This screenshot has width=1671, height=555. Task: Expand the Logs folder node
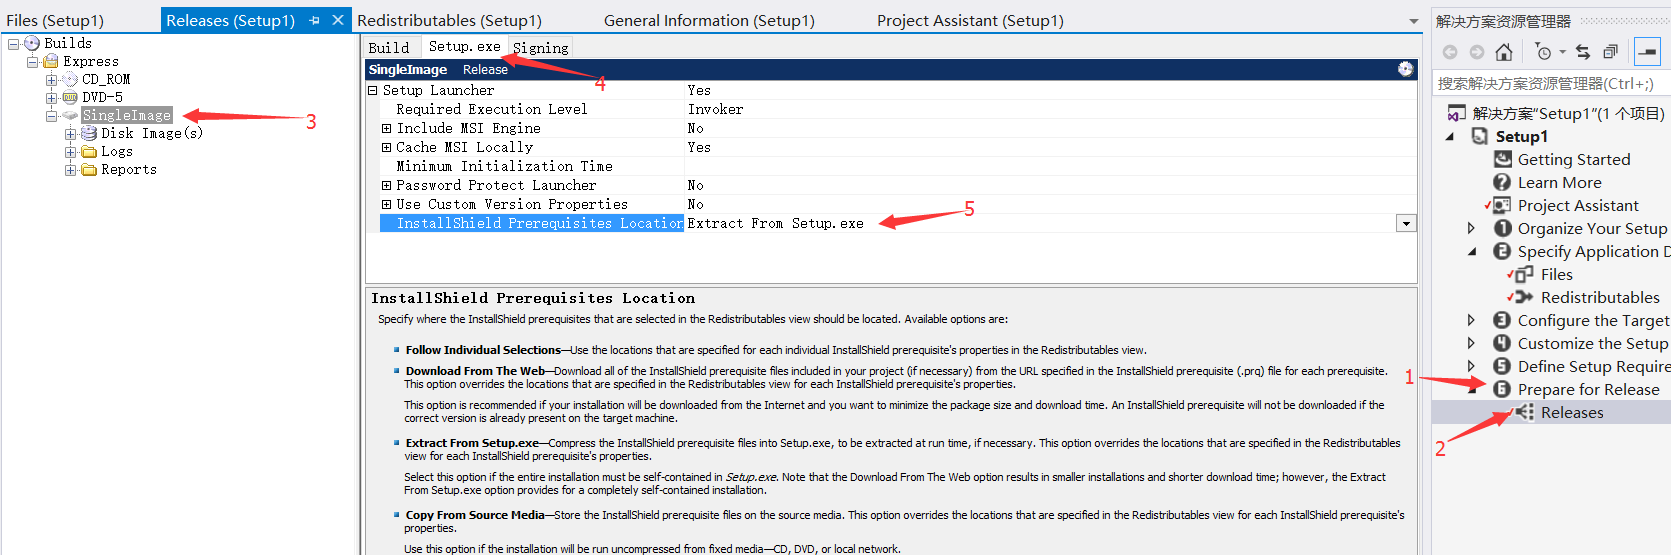tap(70, 151)
